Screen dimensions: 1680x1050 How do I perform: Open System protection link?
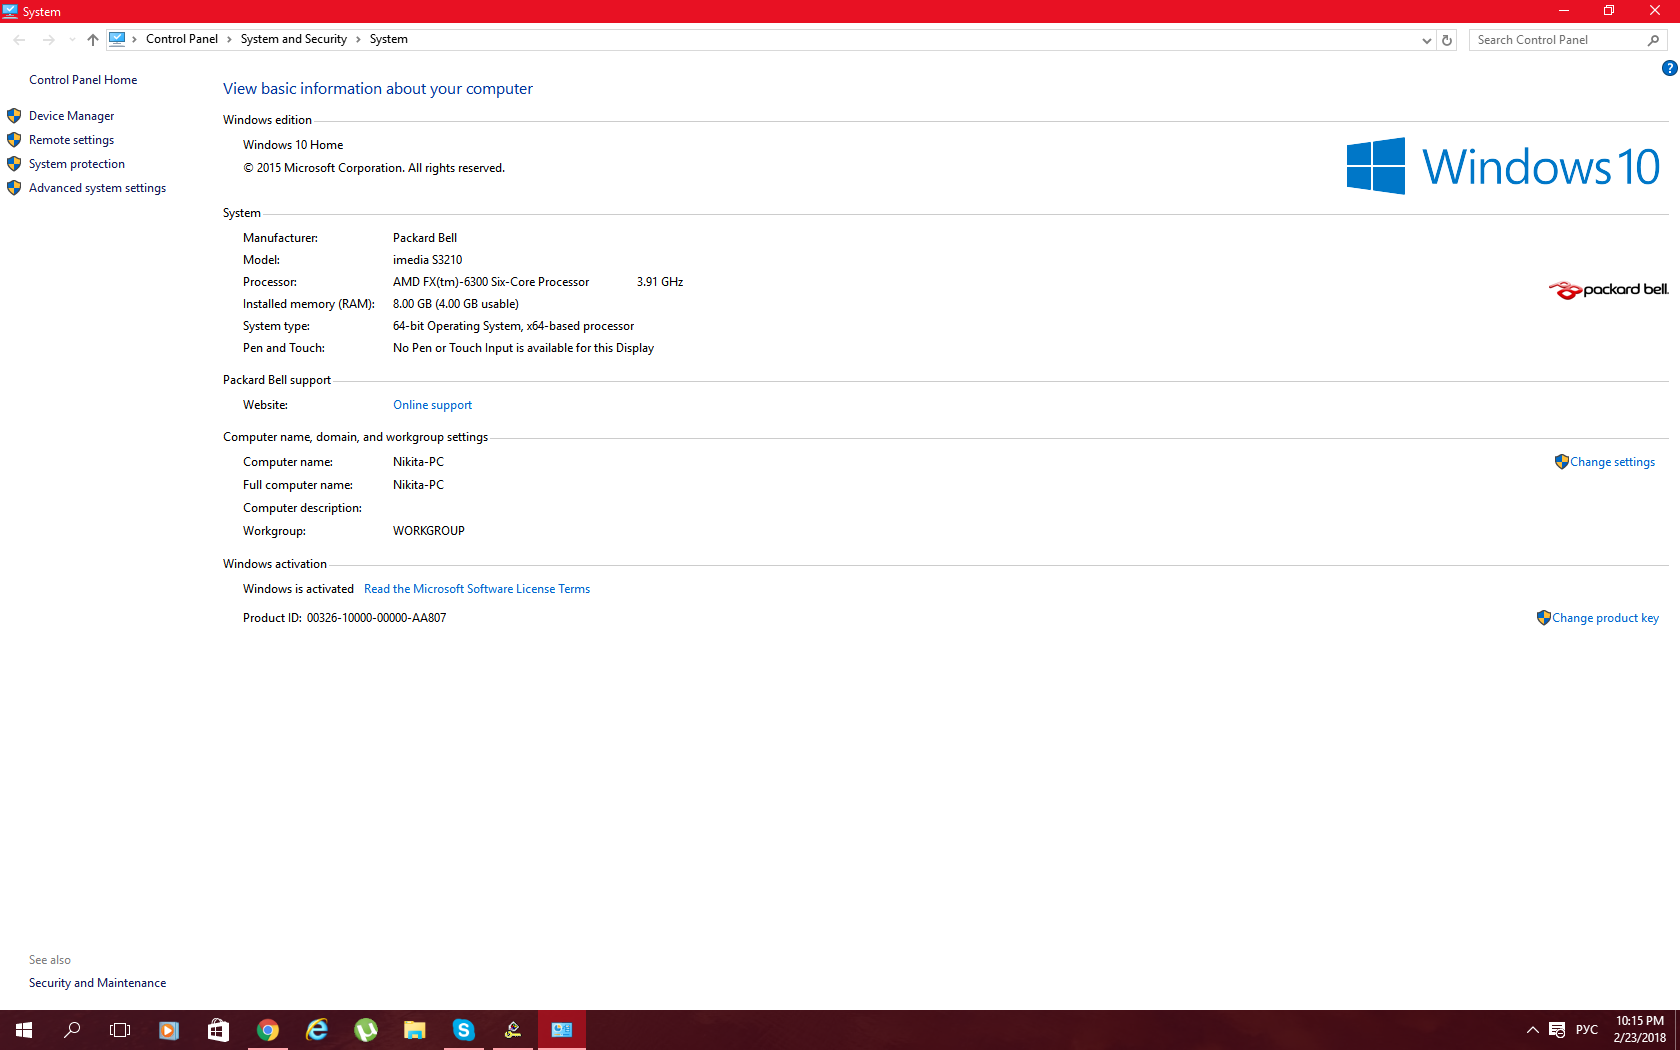click(77, 164)
